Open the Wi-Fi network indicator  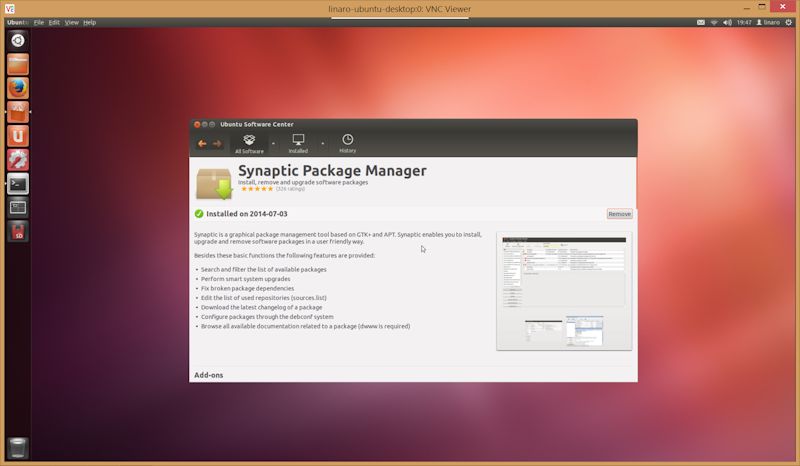coord(714,22)
